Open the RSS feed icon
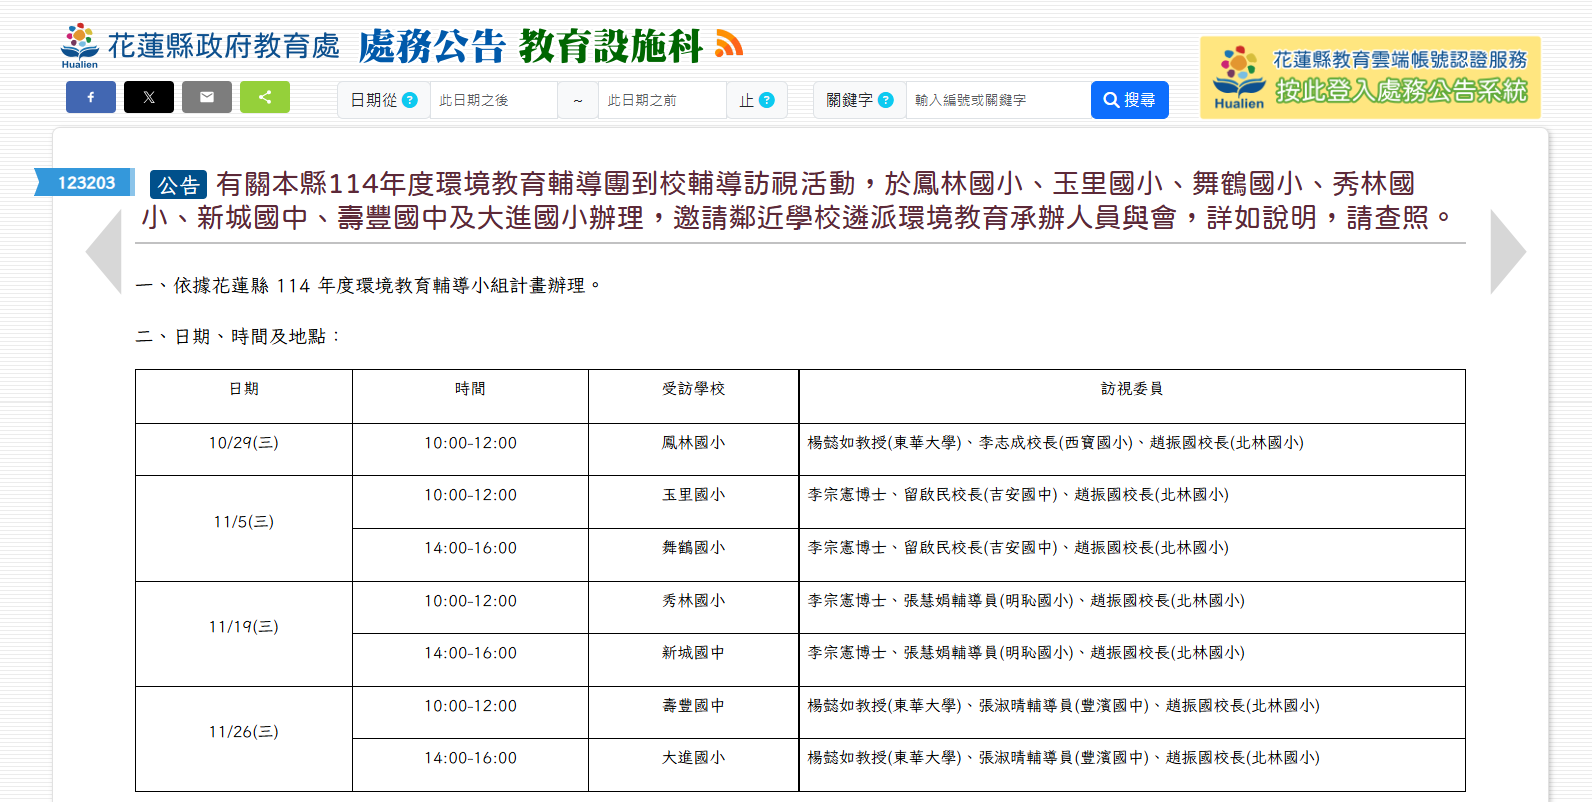 pos(729,44)
